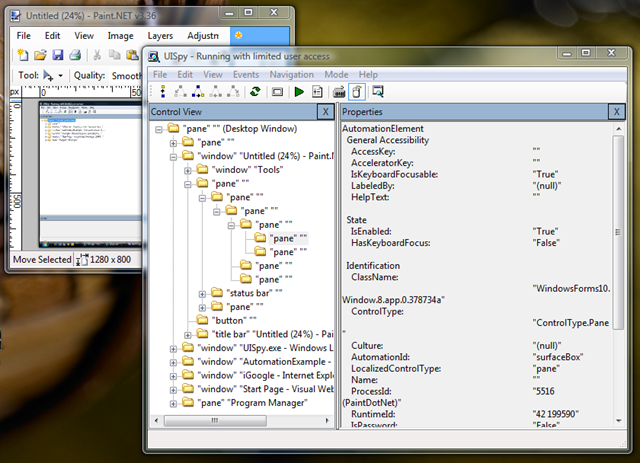Click the Save icon in Paint.NET toolbar
The height and width of the screenshot is (463, 640).
(58, 55)
